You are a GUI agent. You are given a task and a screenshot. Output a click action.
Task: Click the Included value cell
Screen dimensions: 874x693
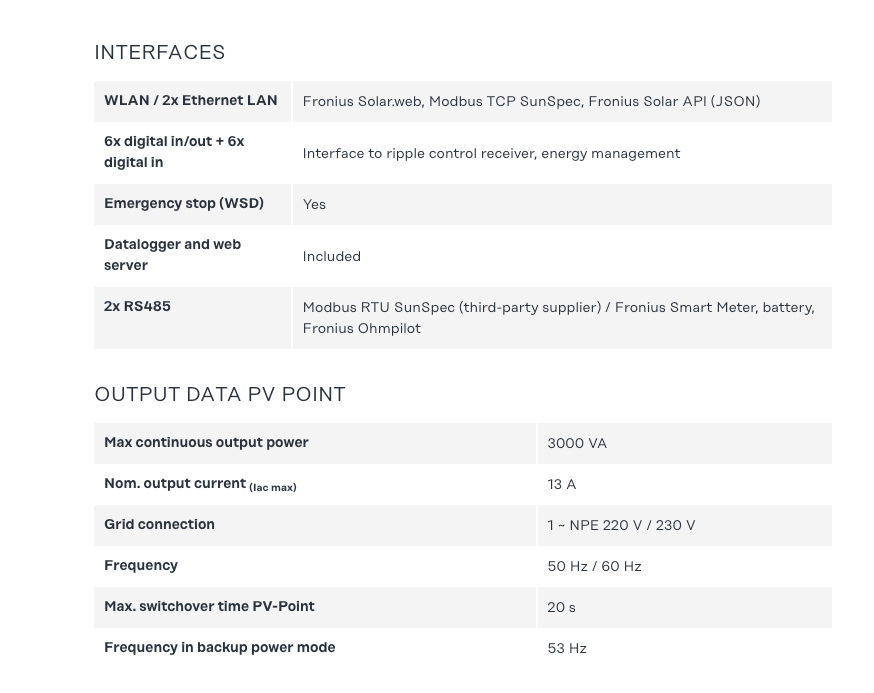tap(332, 256)
